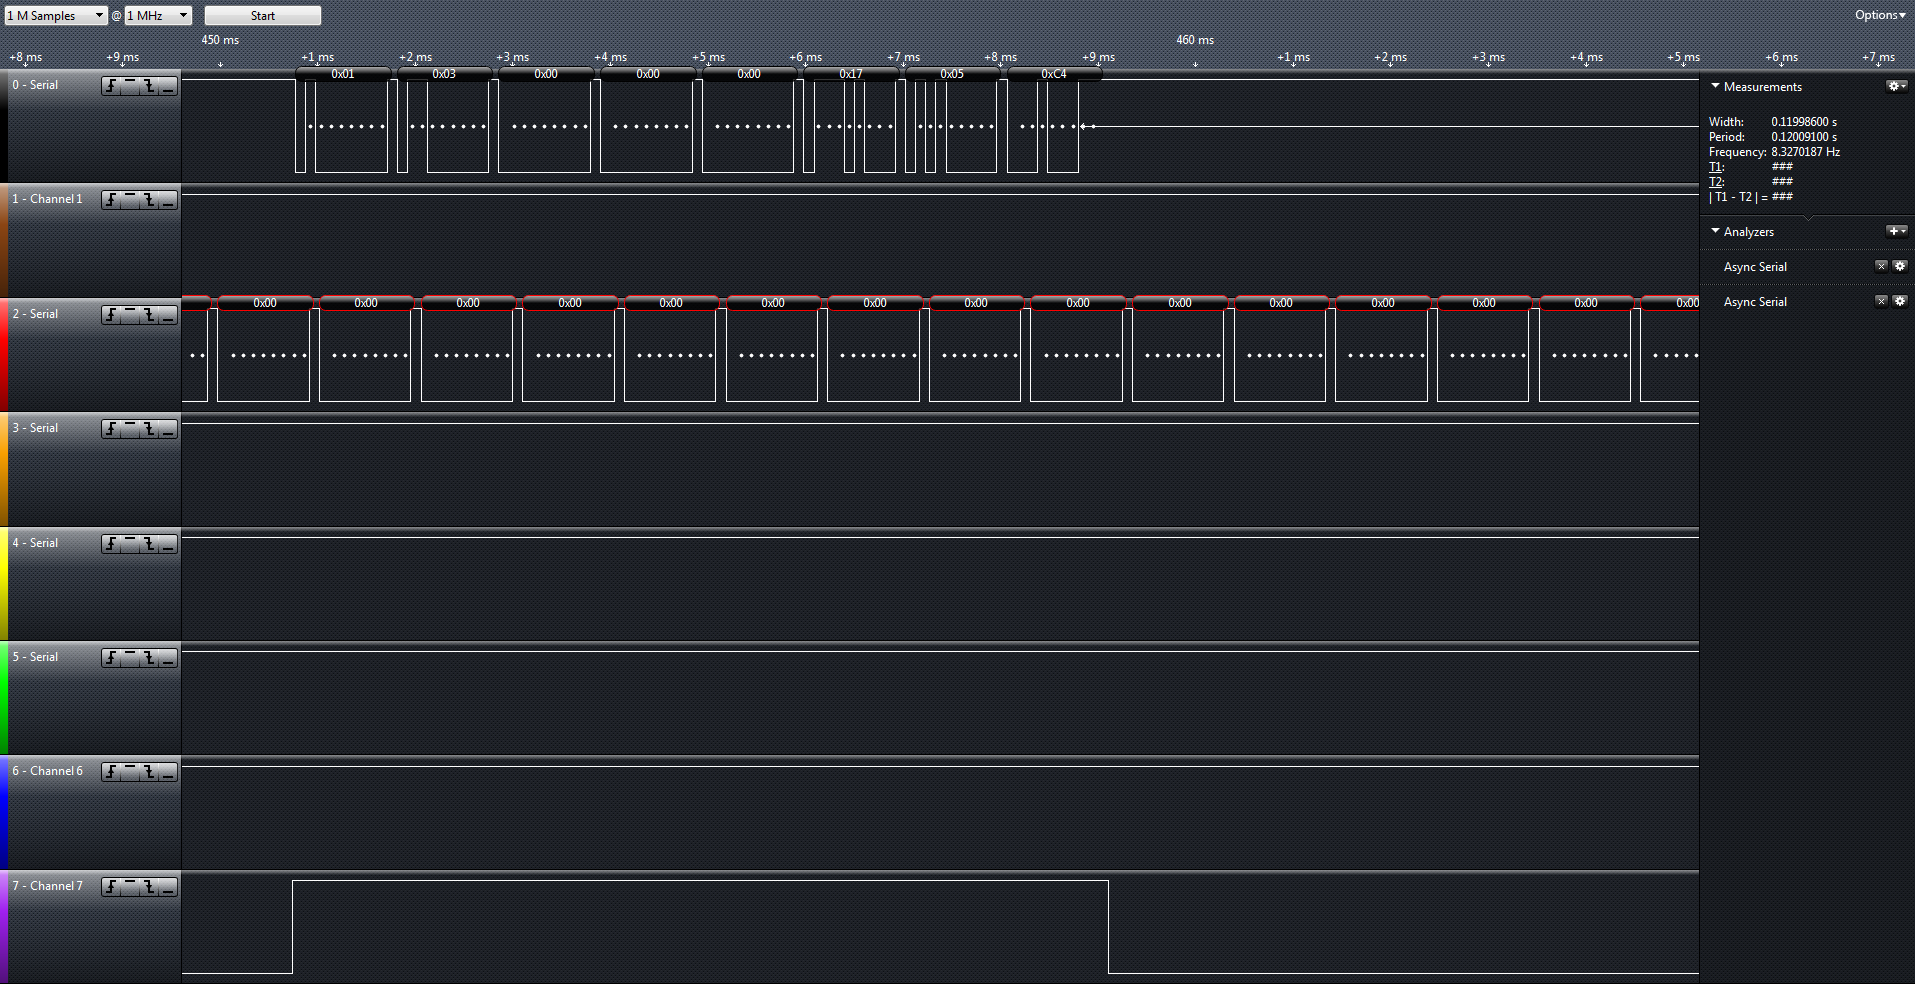Screen dimensions: 1915x984
Task: Set rising-edge trigger on Channel 6
Action: tap(111, 772)
